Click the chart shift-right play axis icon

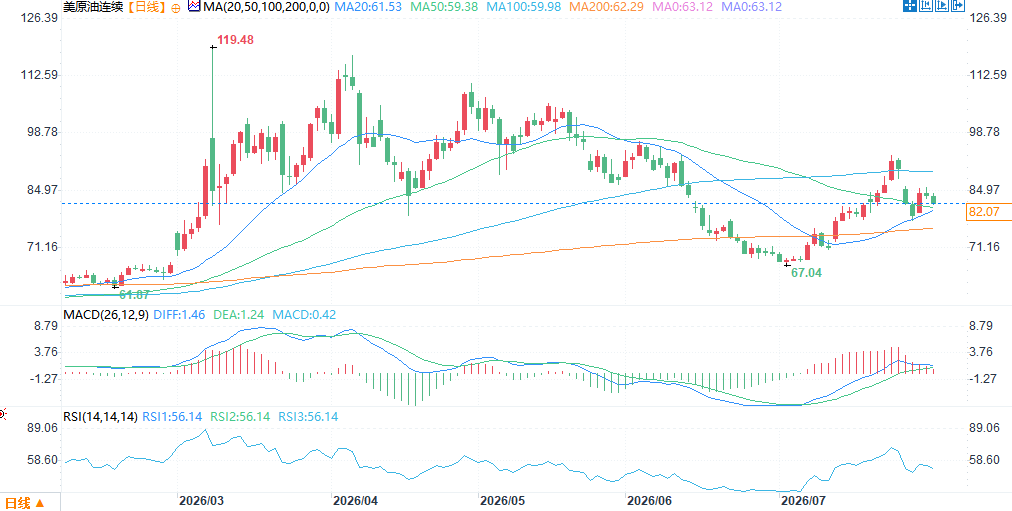click(x=942, y=6)
